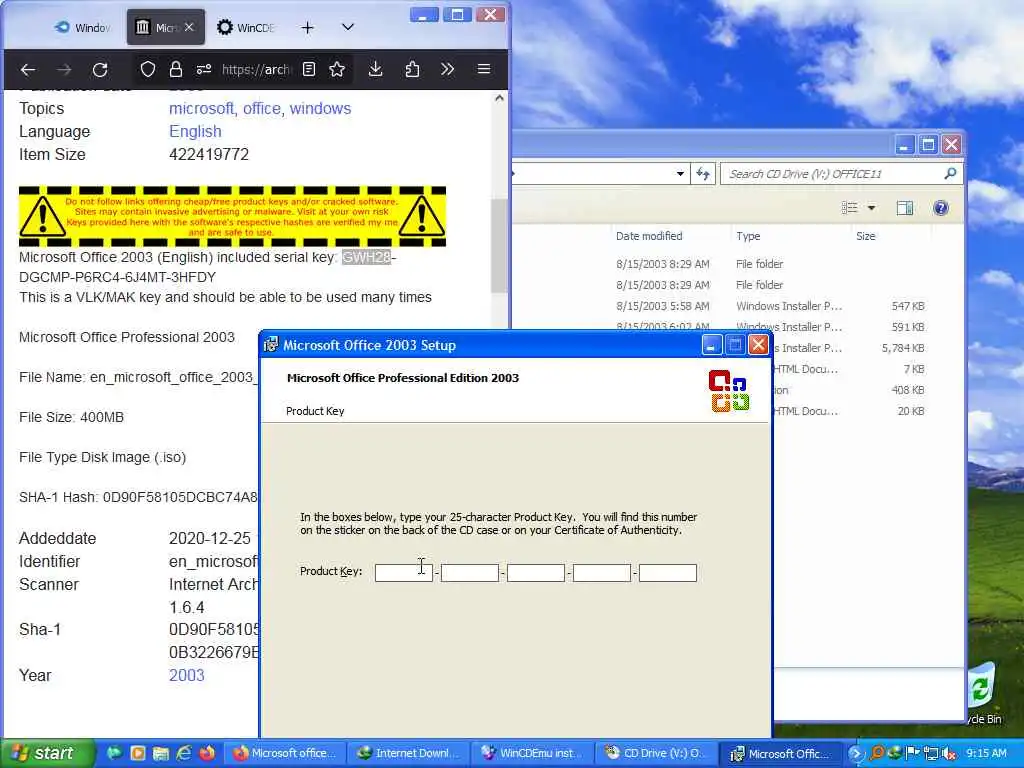Refresh the Explorer address bar
The image size is (1024, 768).
click(703, 174)
